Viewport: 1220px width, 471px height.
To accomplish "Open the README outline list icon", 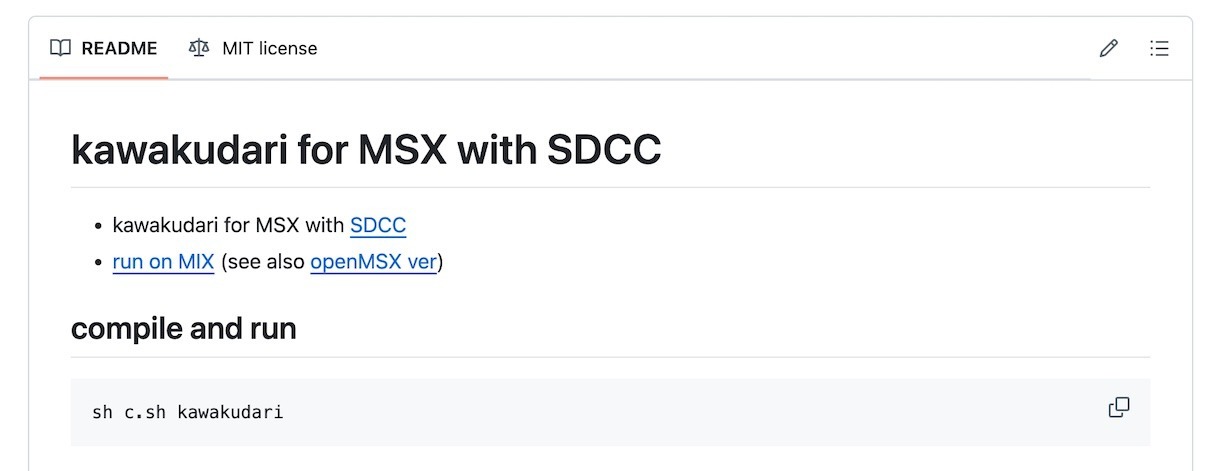I will tap(1159, 48).
